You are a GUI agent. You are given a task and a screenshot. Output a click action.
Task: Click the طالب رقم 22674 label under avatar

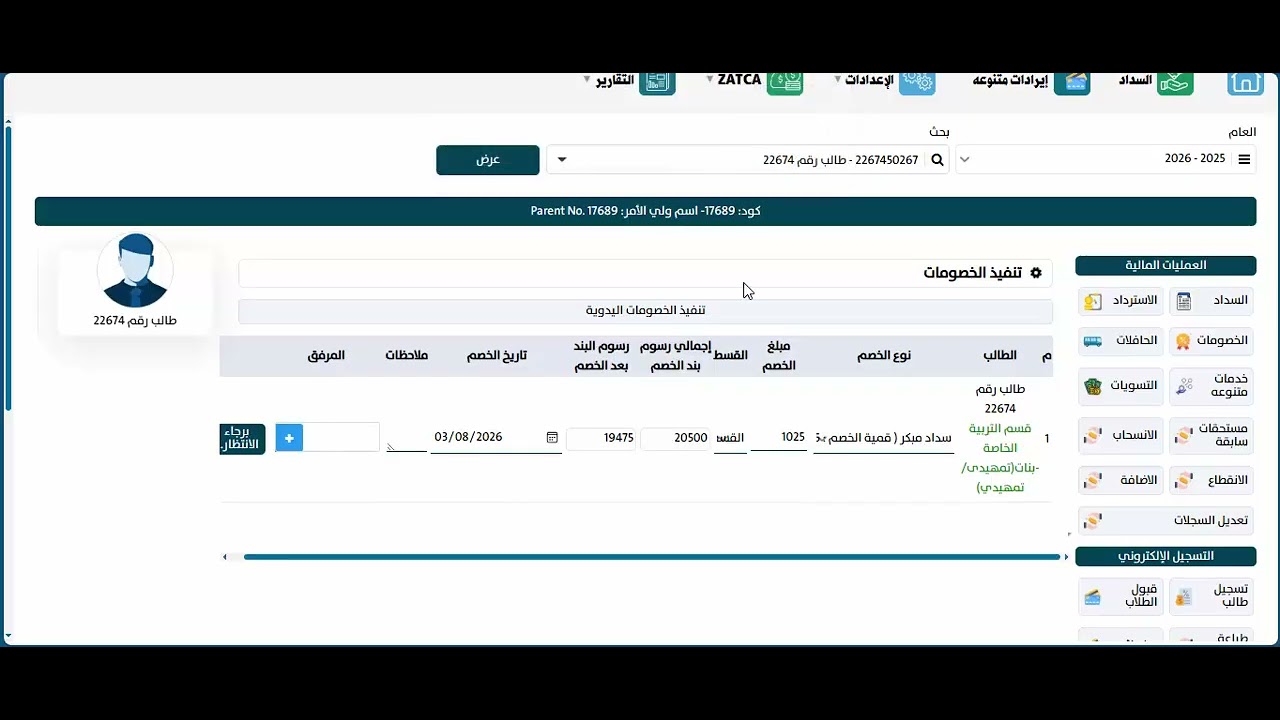(135, 321)
